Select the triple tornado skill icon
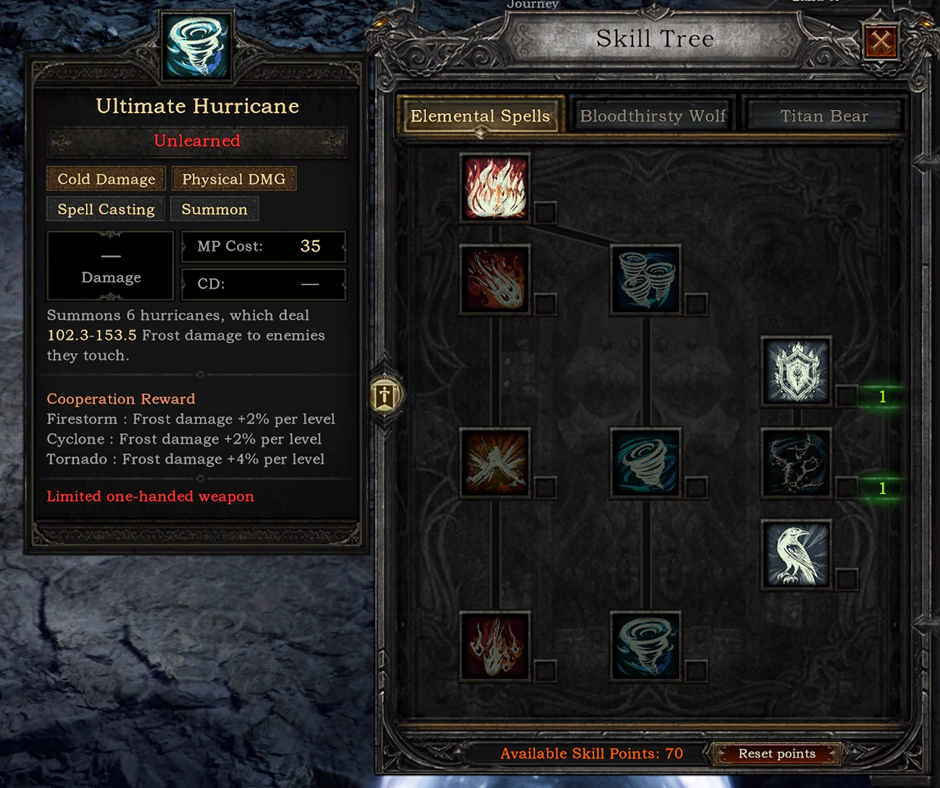Image resolution: width=940 pixels, height=788 pixels. 646,279
